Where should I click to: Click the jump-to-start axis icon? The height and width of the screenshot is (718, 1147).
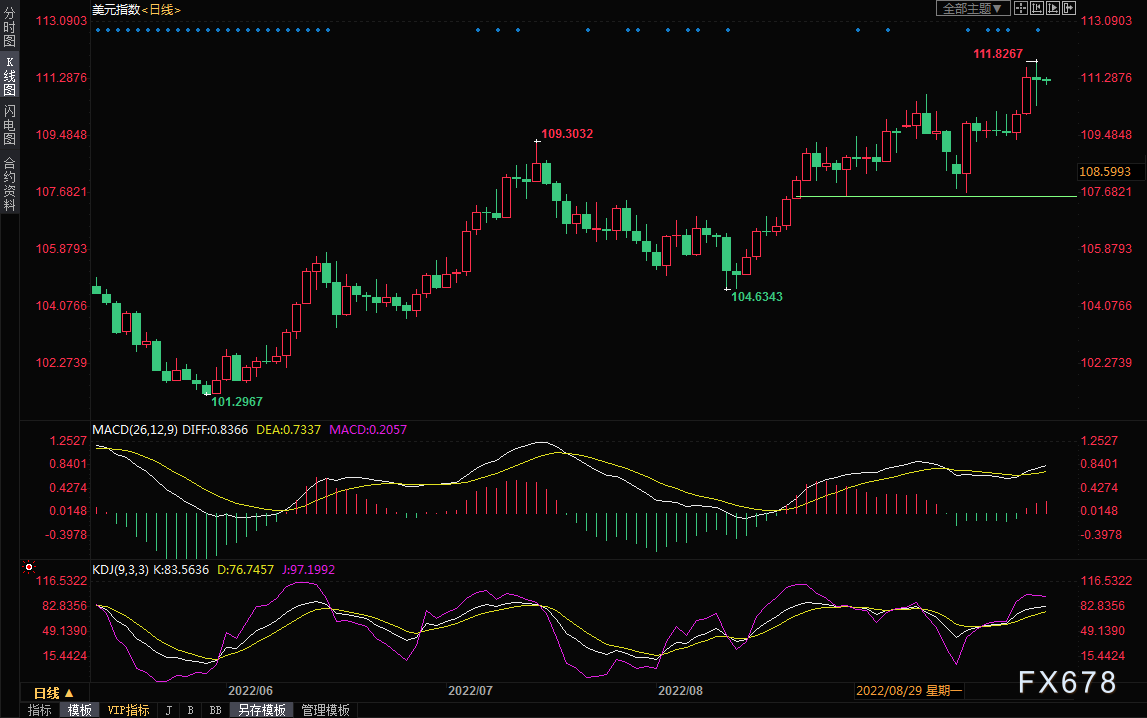[1037, 8]
